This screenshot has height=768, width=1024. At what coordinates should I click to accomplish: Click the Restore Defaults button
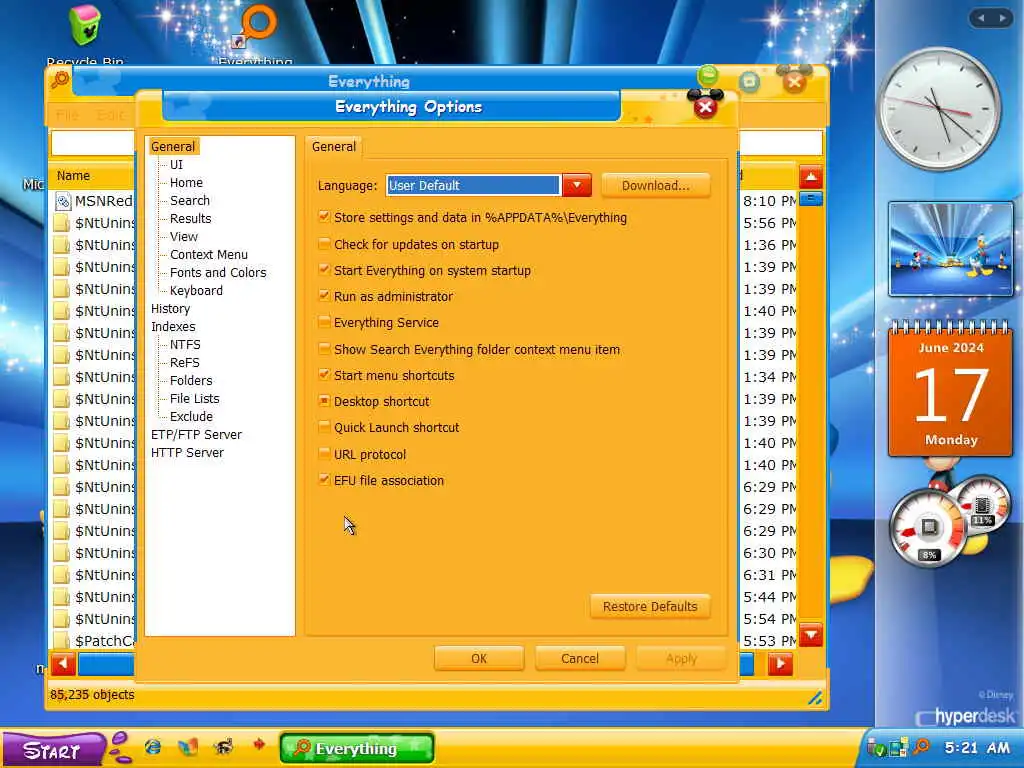pos(650,606)
